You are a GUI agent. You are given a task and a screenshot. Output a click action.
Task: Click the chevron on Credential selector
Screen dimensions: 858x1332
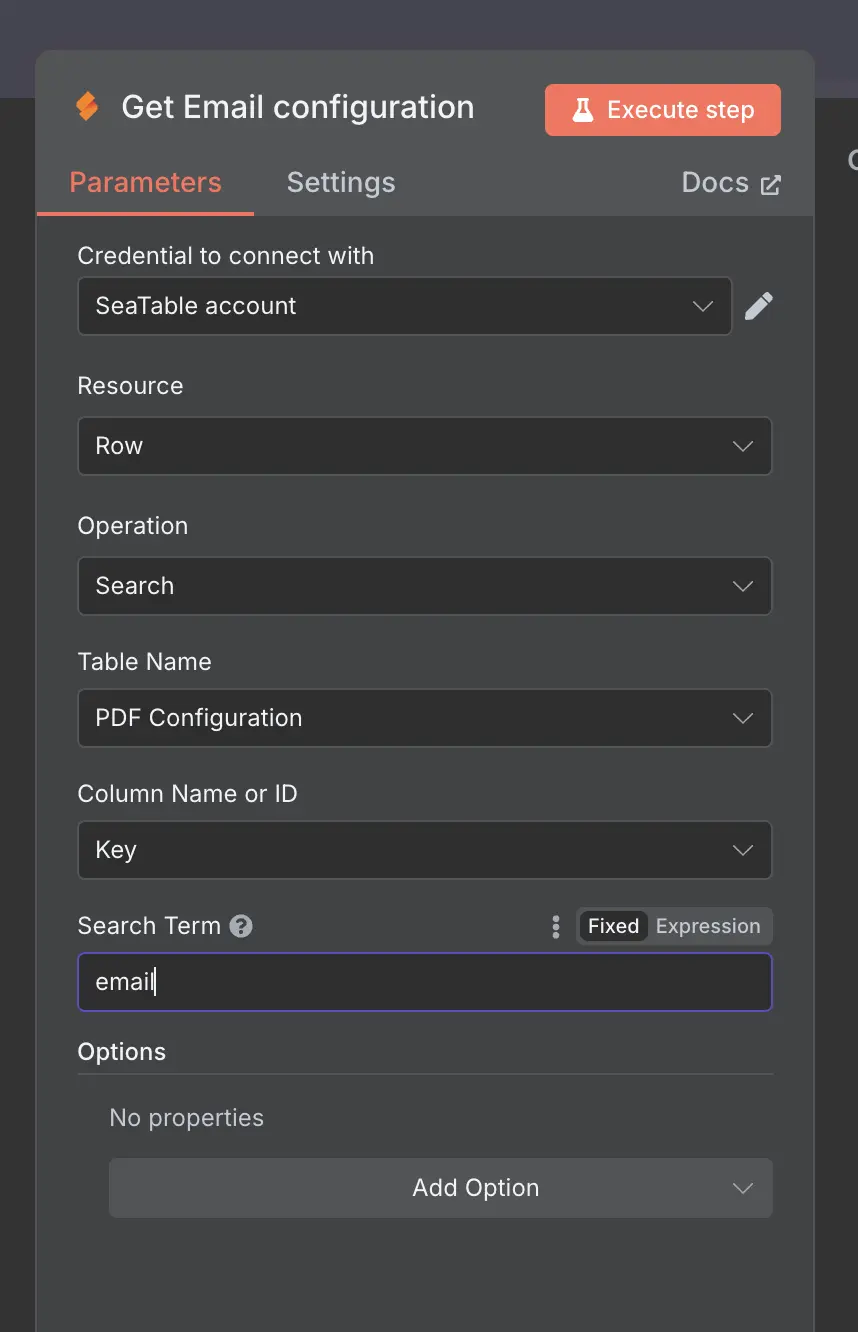703,306
